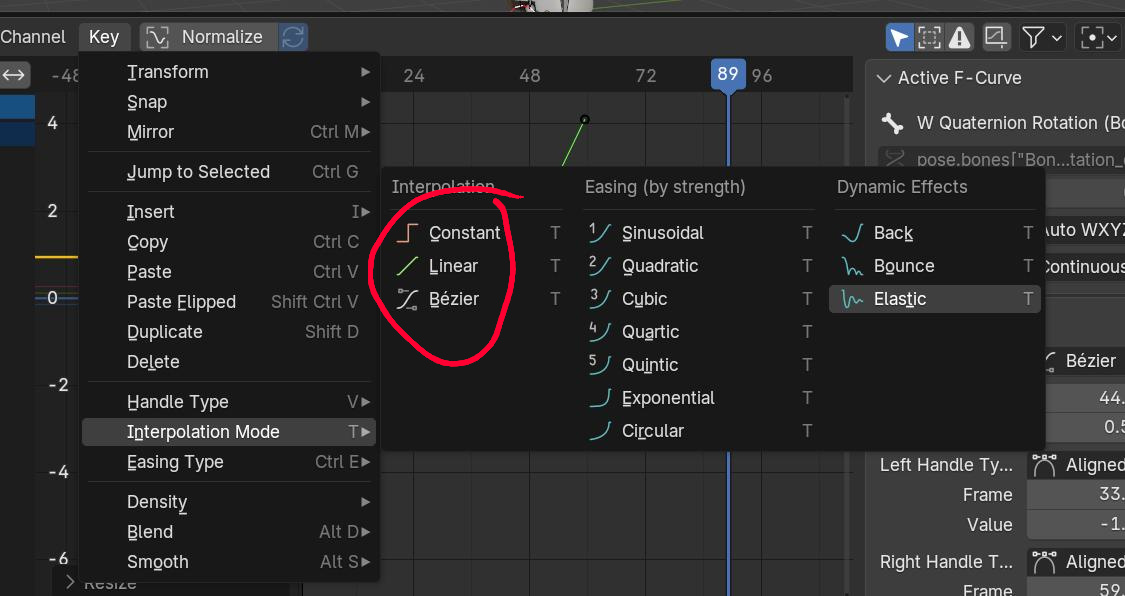Open the funnel filters dropdown
Viewport: 1125px width, 596px height.
[1042, 37]
